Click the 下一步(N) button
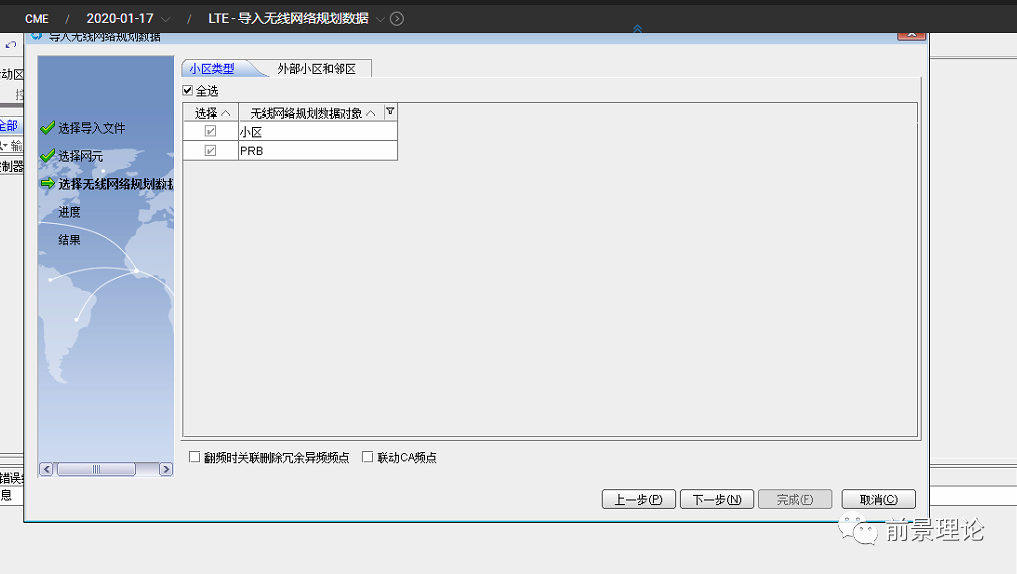 716,499
